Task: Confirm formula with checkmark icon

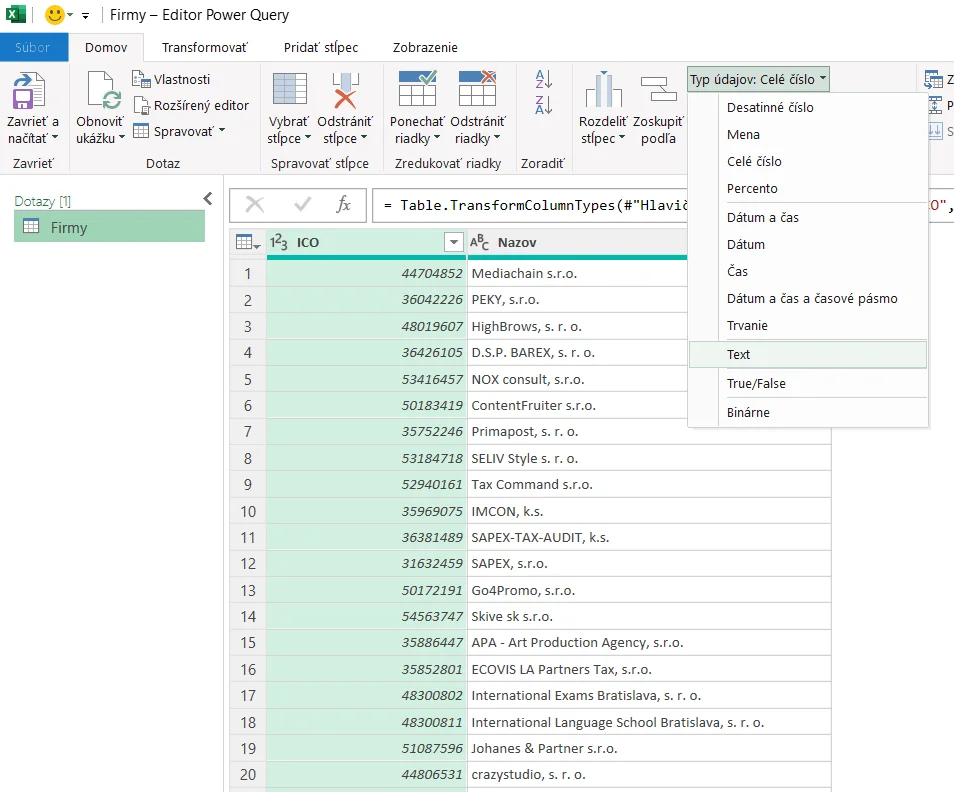Action: [x=302, y=205]
